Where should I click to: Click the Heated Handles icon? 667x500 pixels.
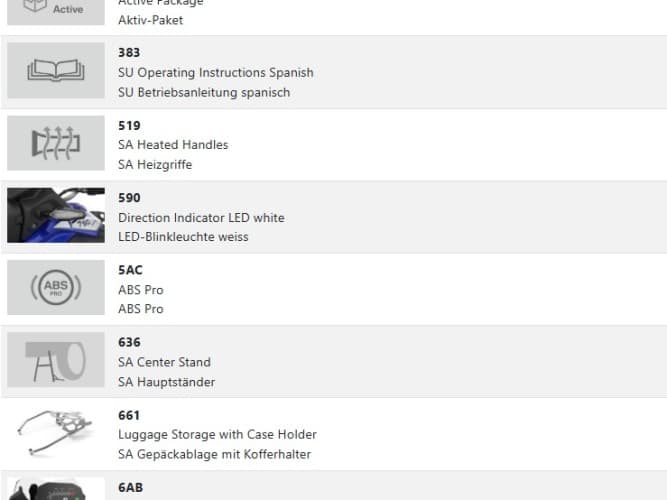point(56,143)
